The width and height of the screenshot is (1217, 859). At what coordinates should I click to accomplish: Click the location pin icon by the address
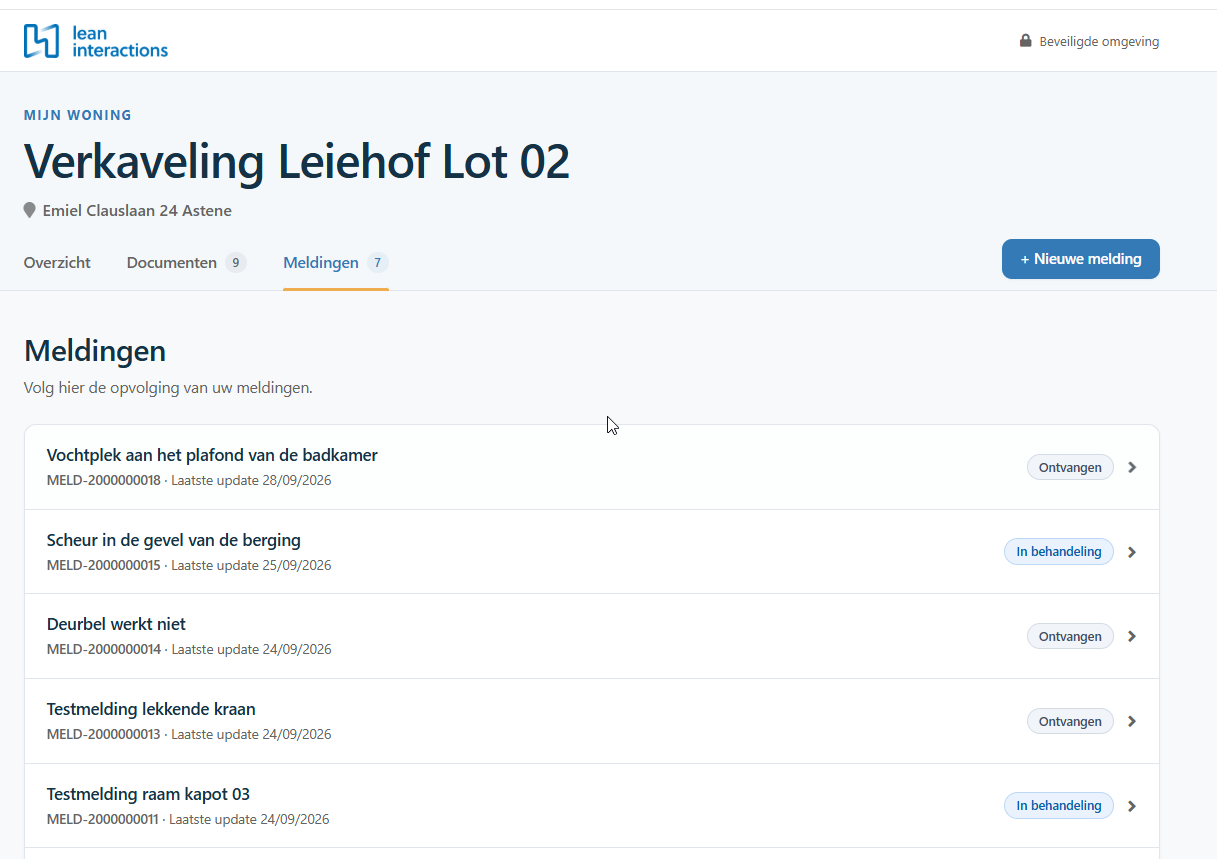click(30, 211)
